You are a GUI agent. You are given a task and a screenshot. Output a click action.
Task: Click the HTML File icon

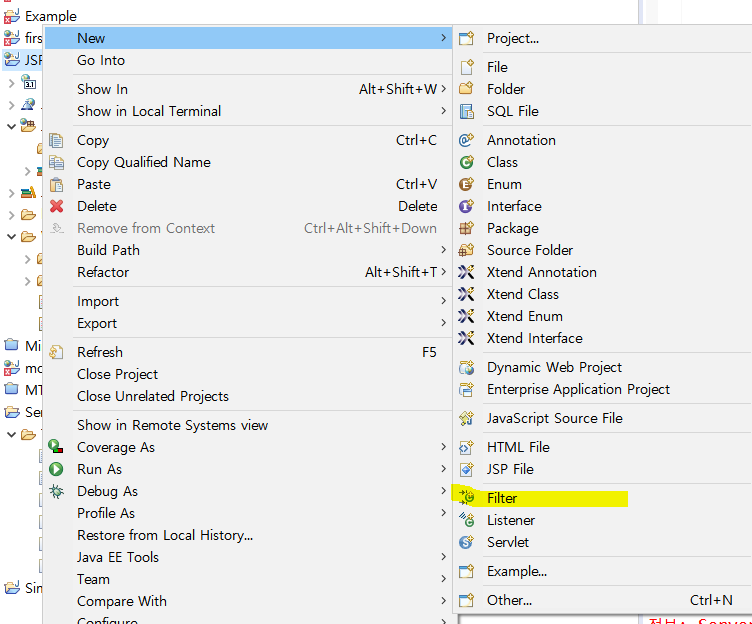(466, 447)
